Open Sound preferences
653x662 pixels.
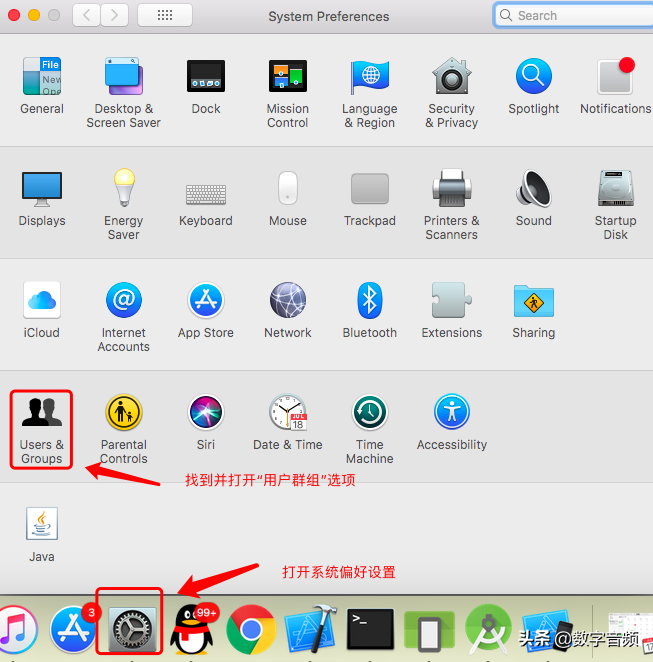coord(534,198)
